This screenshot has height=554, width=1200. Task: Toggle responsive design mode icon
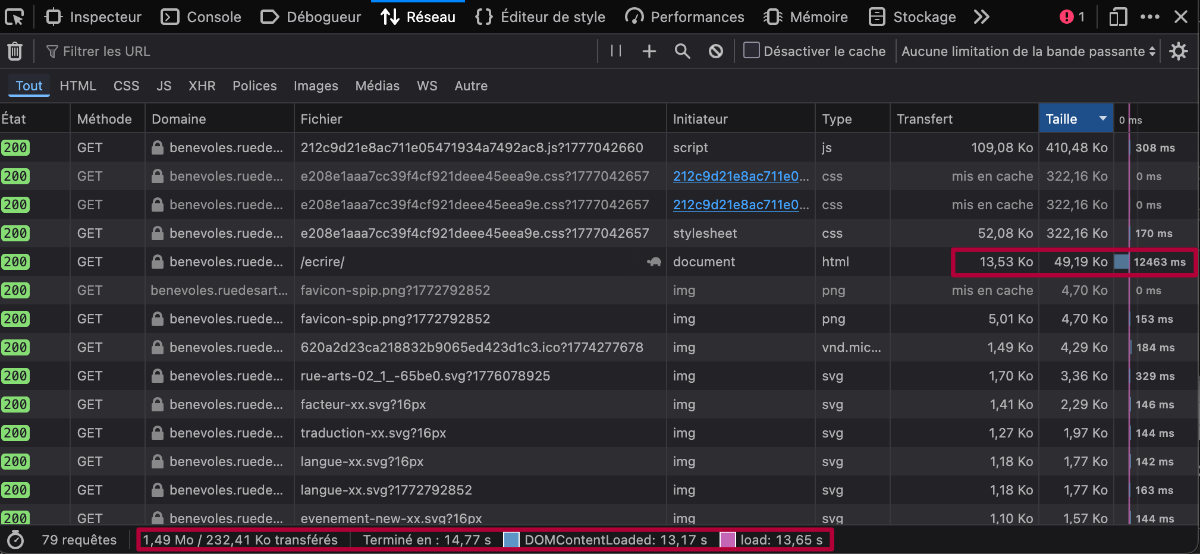[x=1118, y=17]
